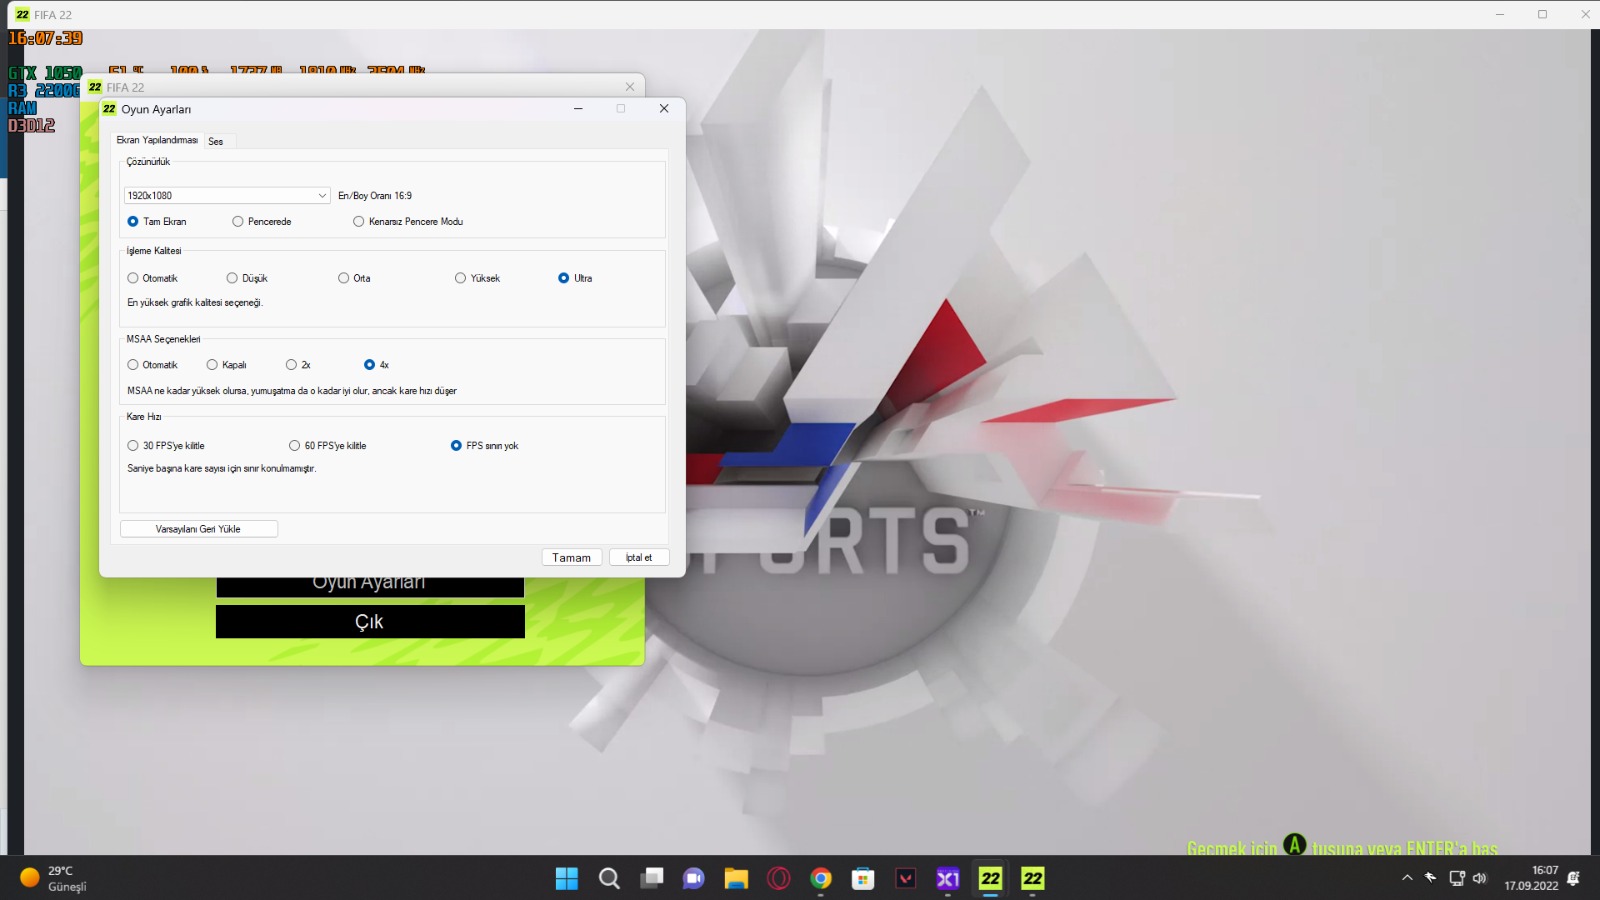The width and height of the screenshot is (1600, 900).
Task: Set İşleme Kalitesi to Otomatik
Action: (152, 278)
